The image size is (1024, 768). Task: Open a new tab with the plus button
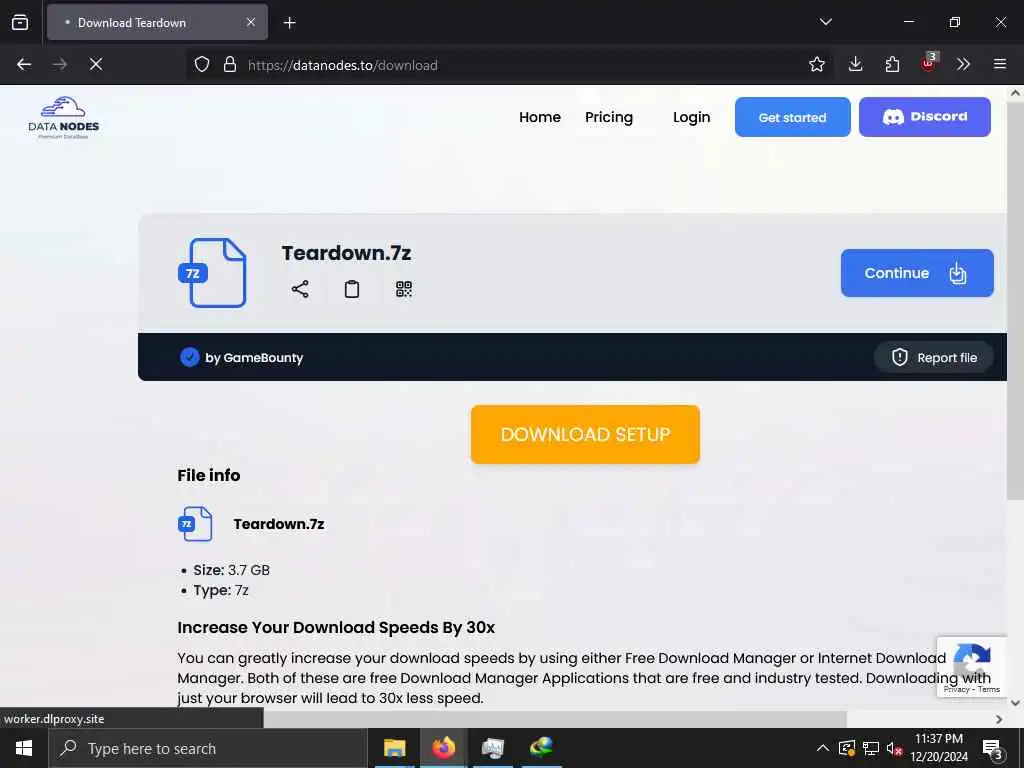(x=289, y=23)
